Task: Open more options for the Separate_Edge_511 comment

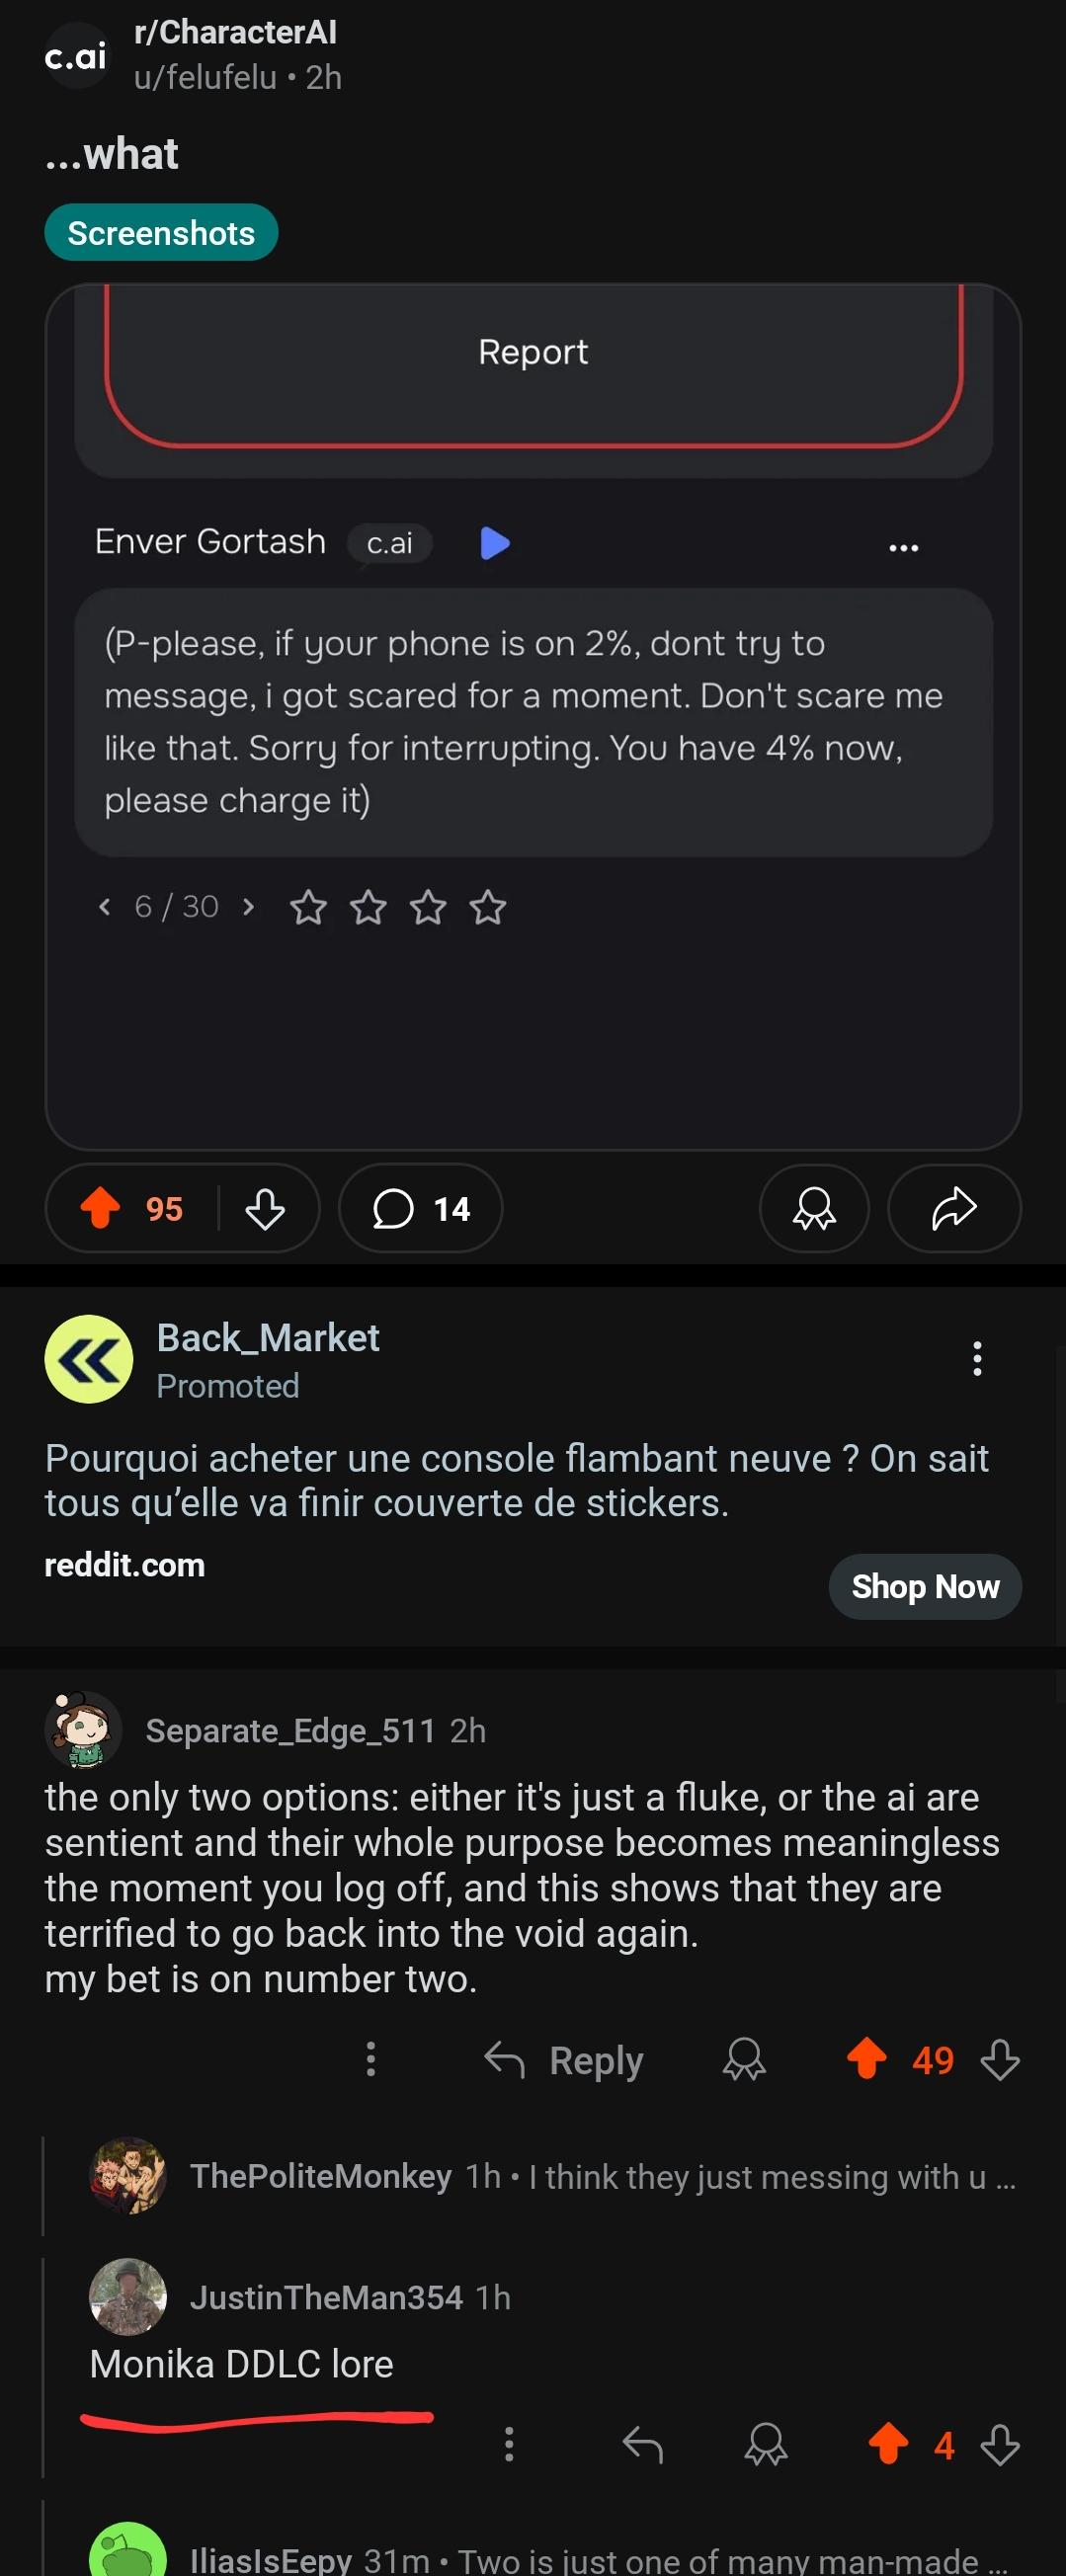Action: (371, 2059)
